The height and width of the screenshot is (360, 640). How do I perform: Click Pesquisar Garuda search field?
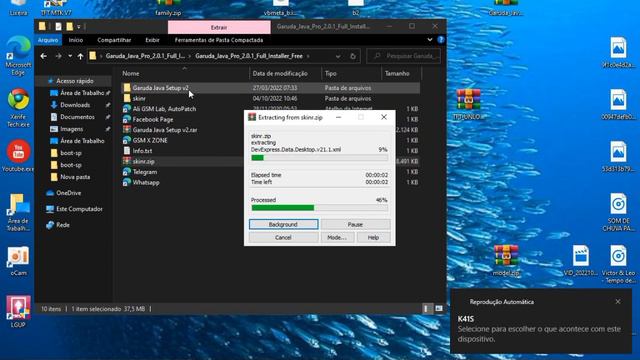tap(404, 56)
